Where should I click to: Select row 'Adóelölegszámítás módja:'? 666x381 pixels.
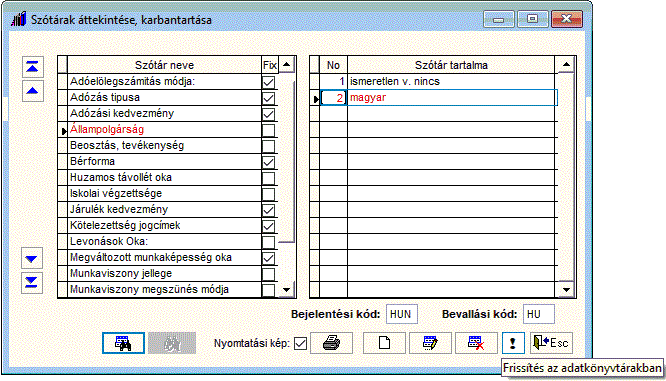coord(164,81)
